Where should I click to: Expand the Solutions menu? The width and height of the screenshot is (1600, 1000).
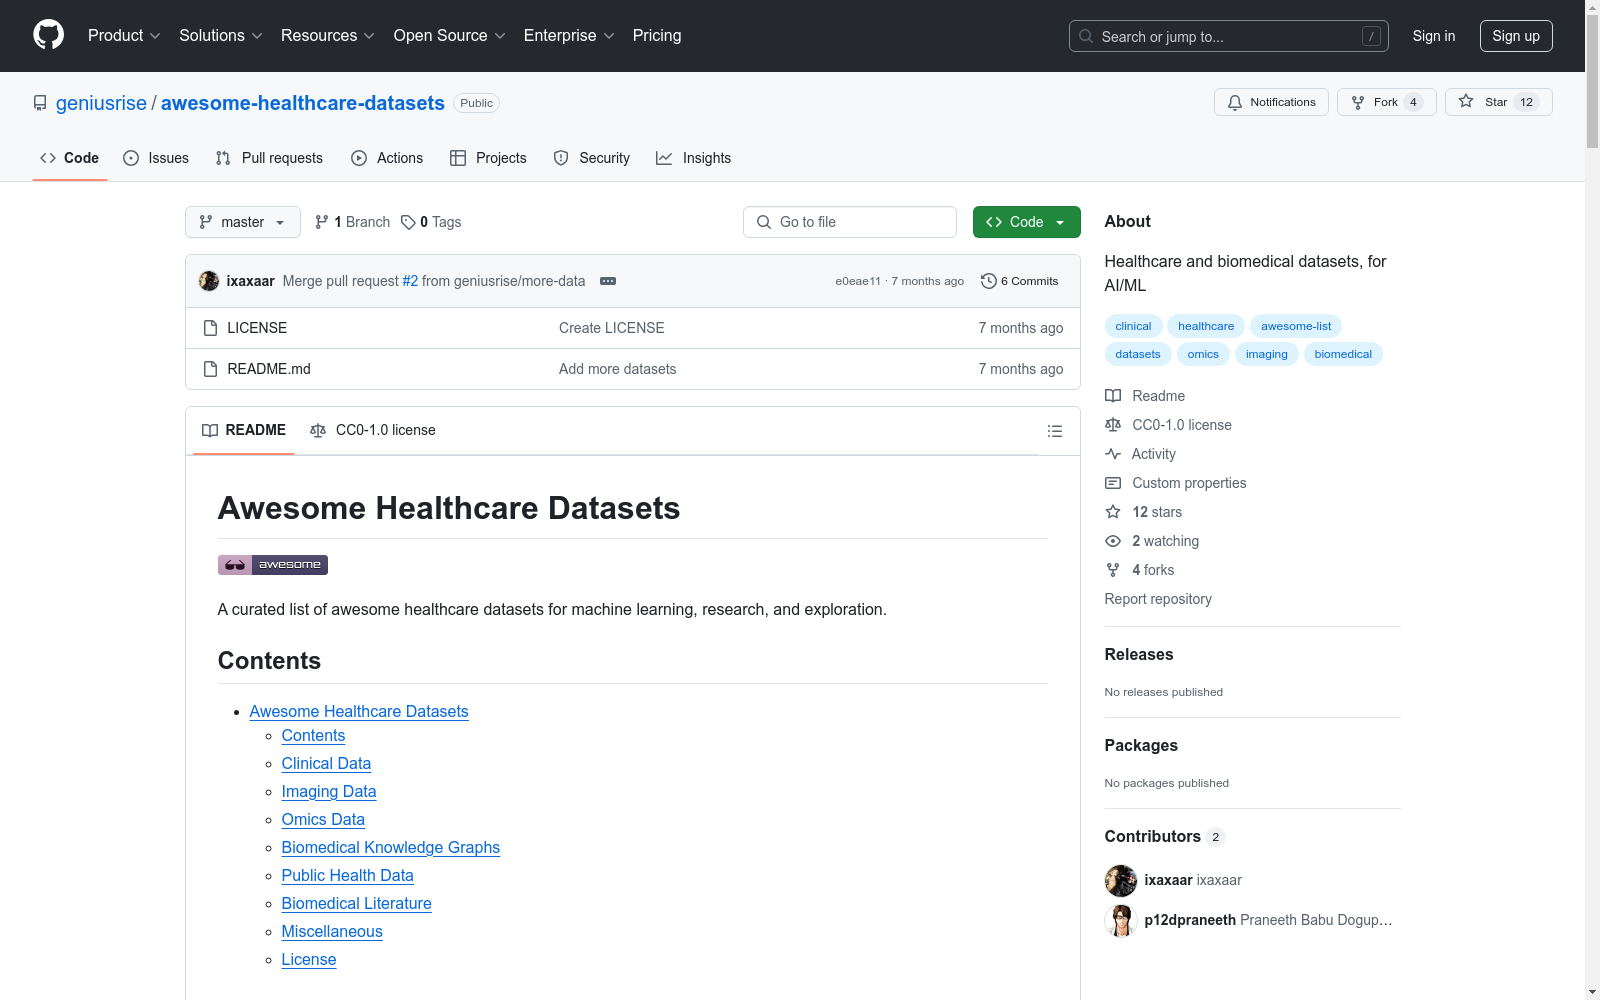click(221, 36)
